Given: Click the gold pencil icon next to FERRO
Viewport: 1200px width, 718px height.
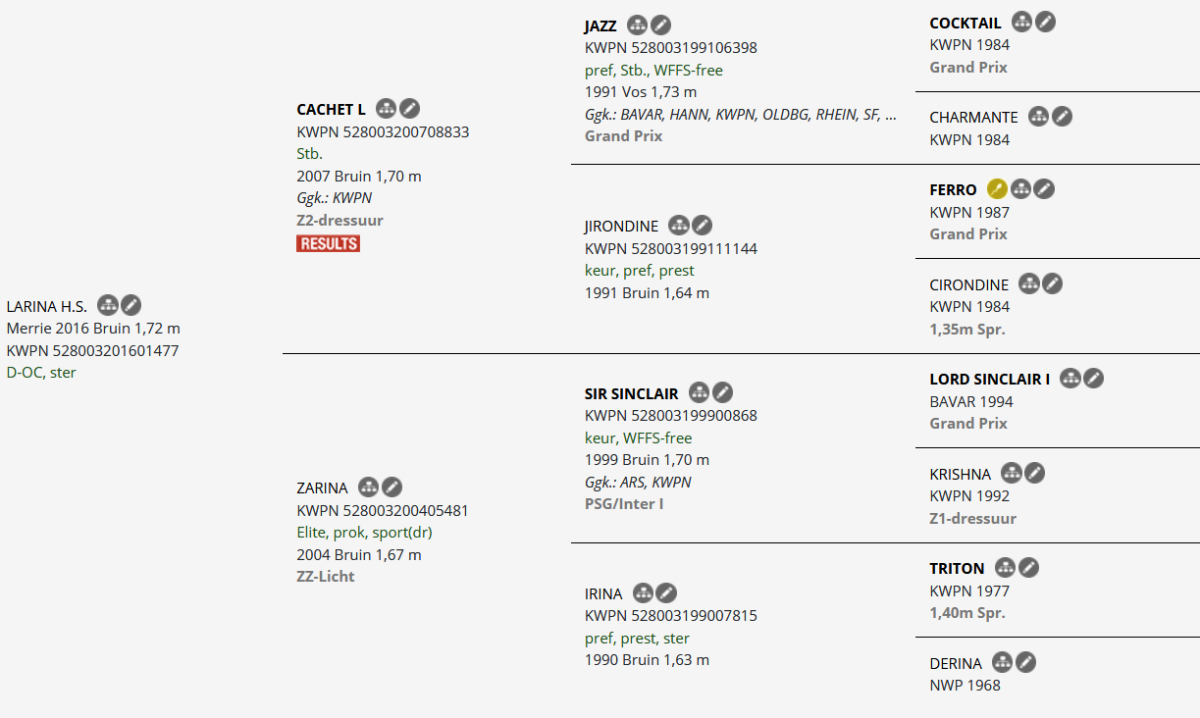Looking at the screenshot, I should click(x=997, y=188).
